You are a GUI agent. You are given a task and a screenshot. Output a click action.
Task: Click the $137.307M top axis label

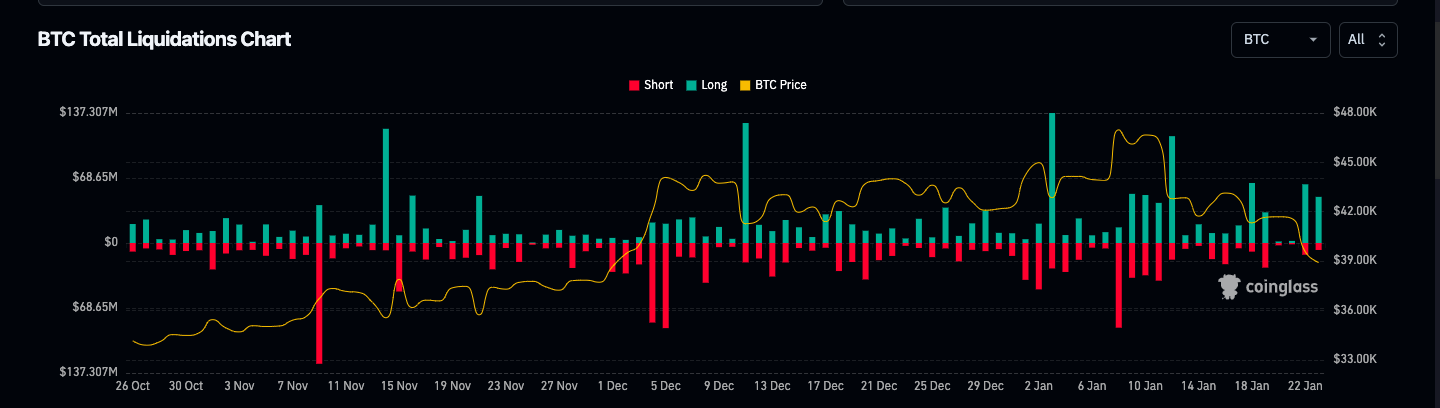[89, 112]
